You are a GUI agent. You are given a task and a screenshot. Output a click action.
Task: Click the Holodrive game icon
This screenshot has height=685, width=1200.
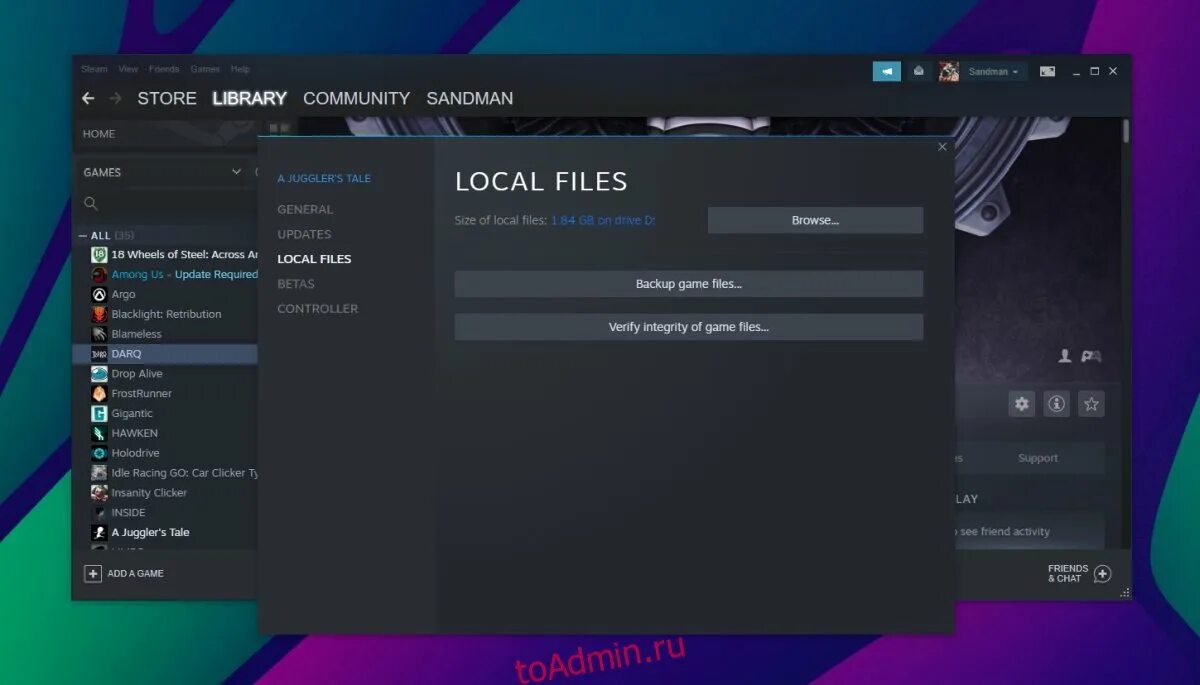[99, 453]
